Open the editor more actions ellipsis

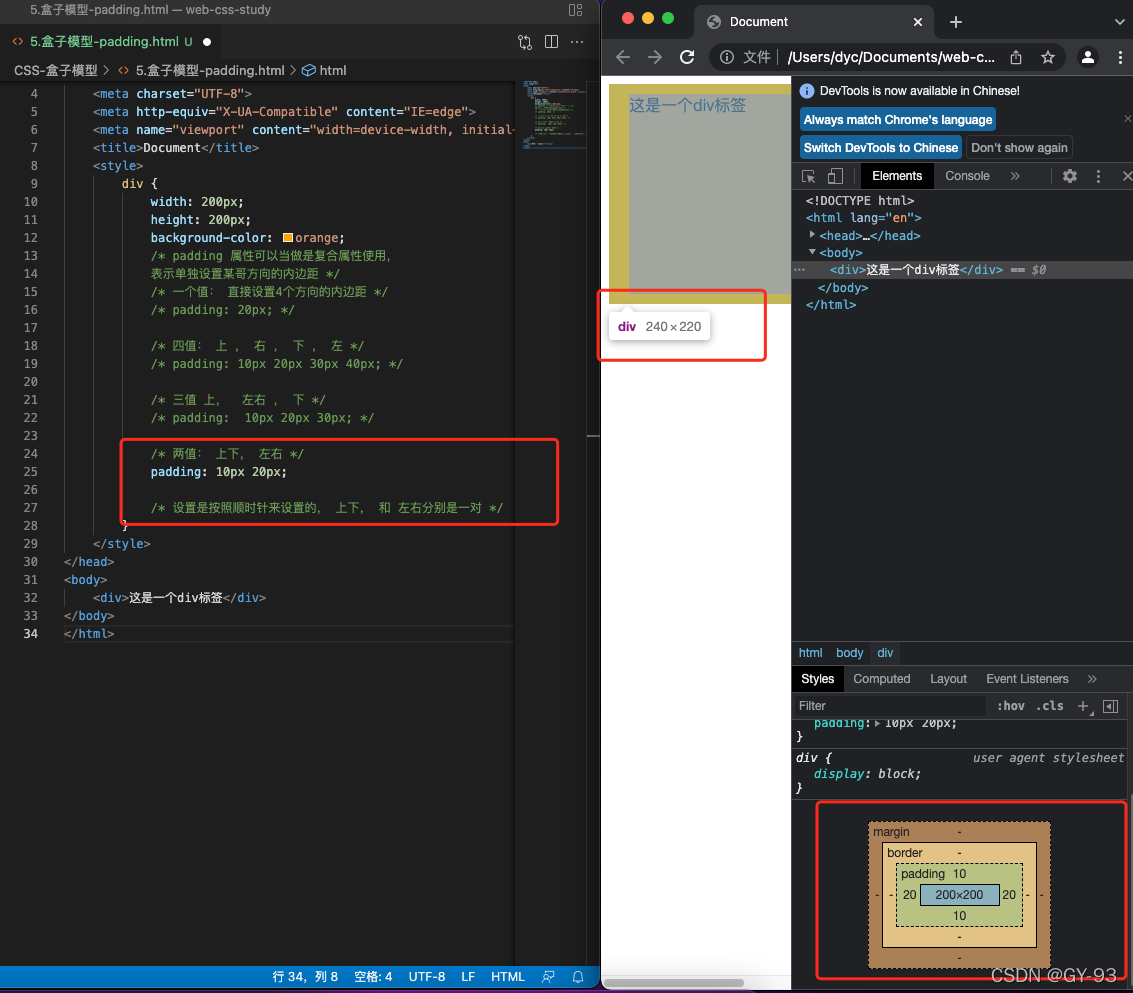(577, 42)
